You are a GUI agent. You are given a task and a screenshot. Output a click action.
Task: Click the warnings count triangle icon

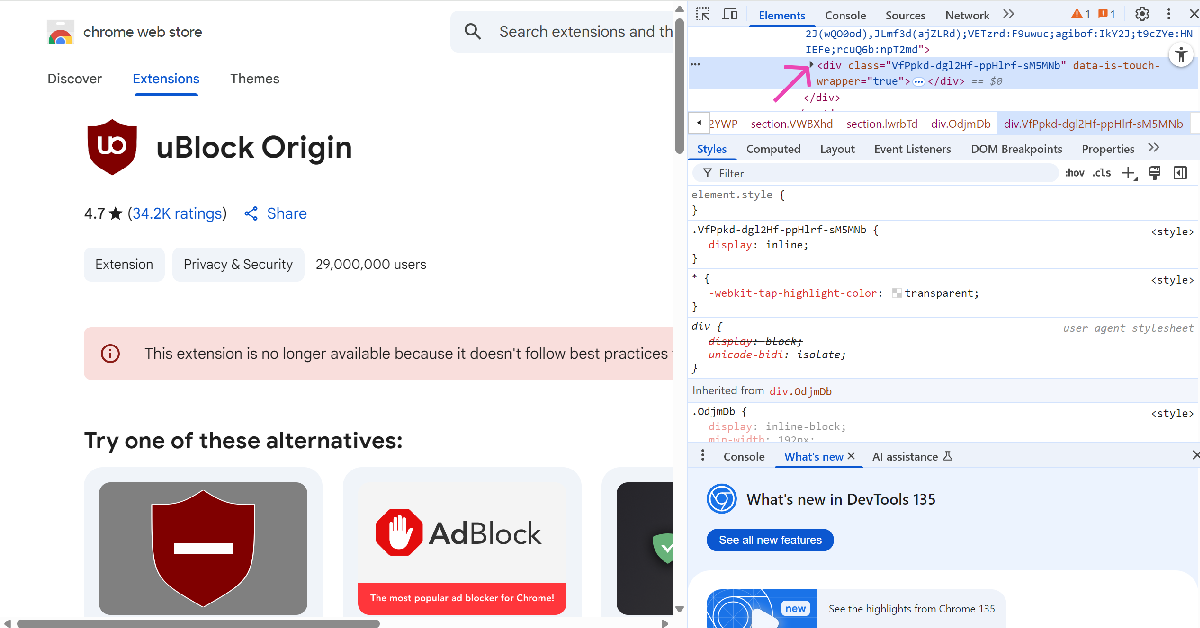tap(1078, 14)
